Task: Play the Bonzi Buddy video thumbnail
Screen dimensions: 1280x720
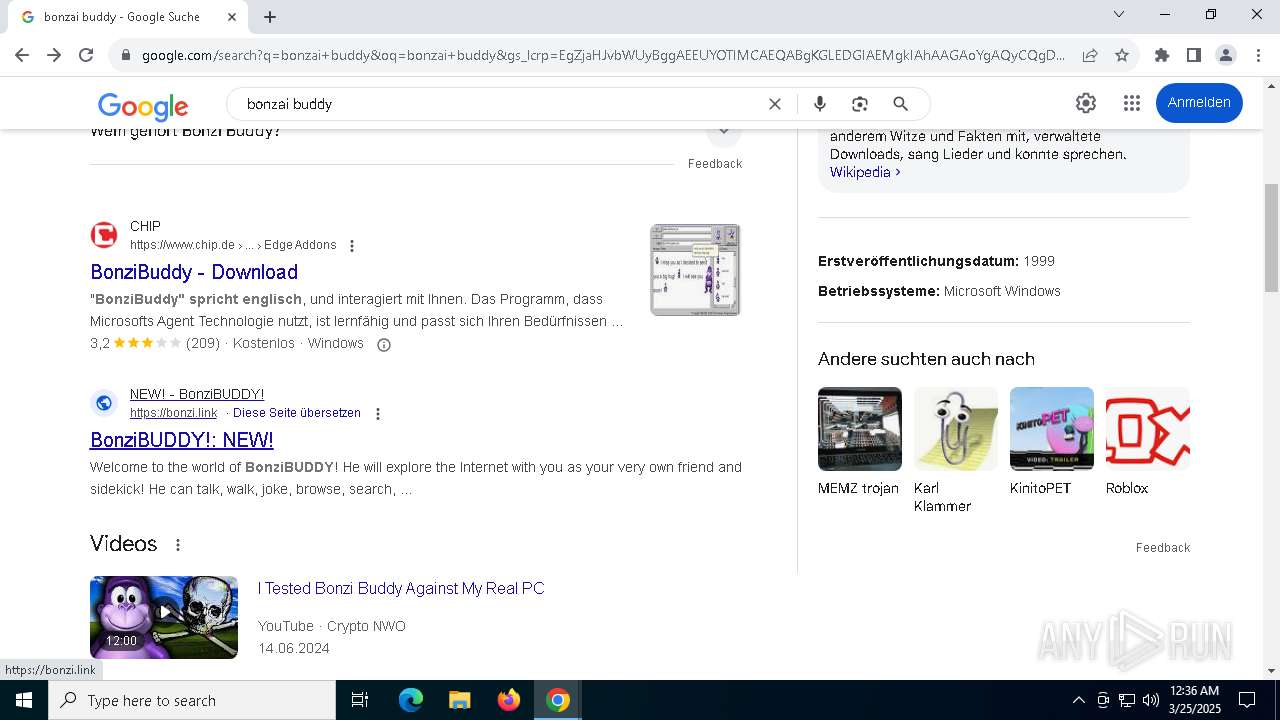Action: coord(164,617)
